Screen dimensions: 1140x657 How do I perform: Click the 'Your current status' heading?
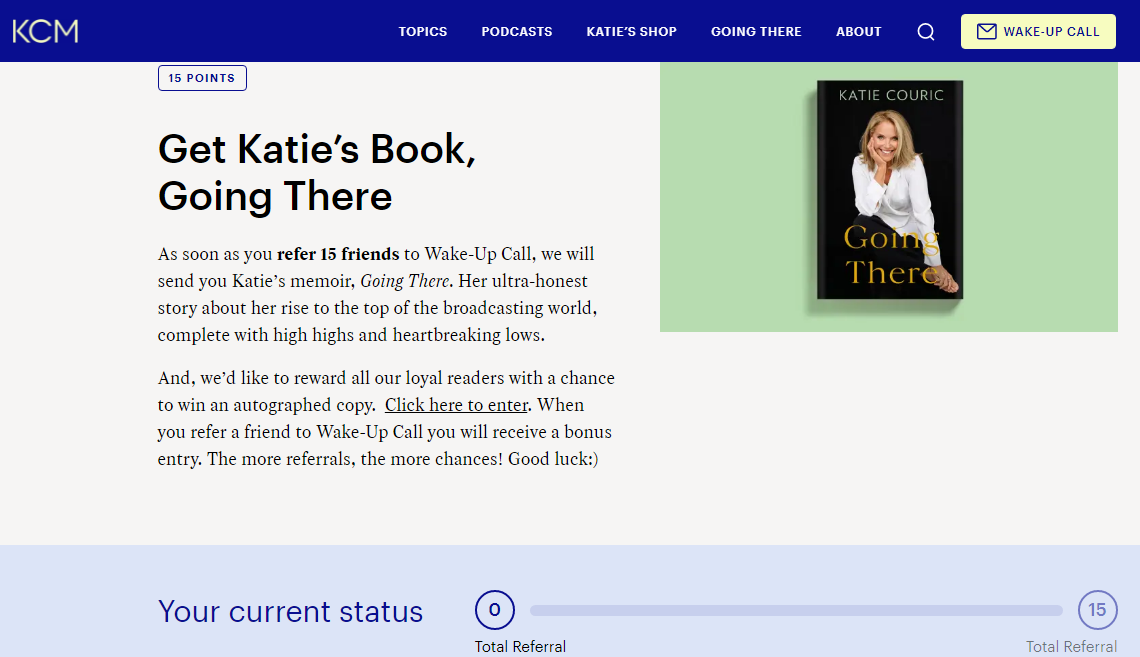(x=290, y=611)
